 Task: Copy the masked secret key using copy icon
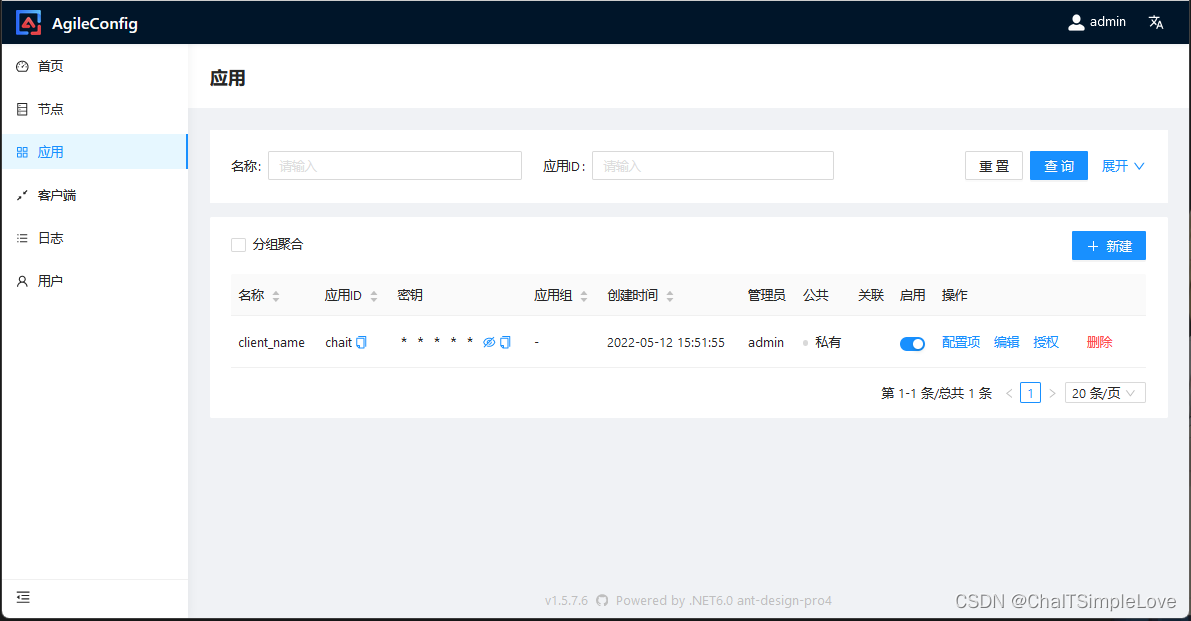tap(505, 342)
